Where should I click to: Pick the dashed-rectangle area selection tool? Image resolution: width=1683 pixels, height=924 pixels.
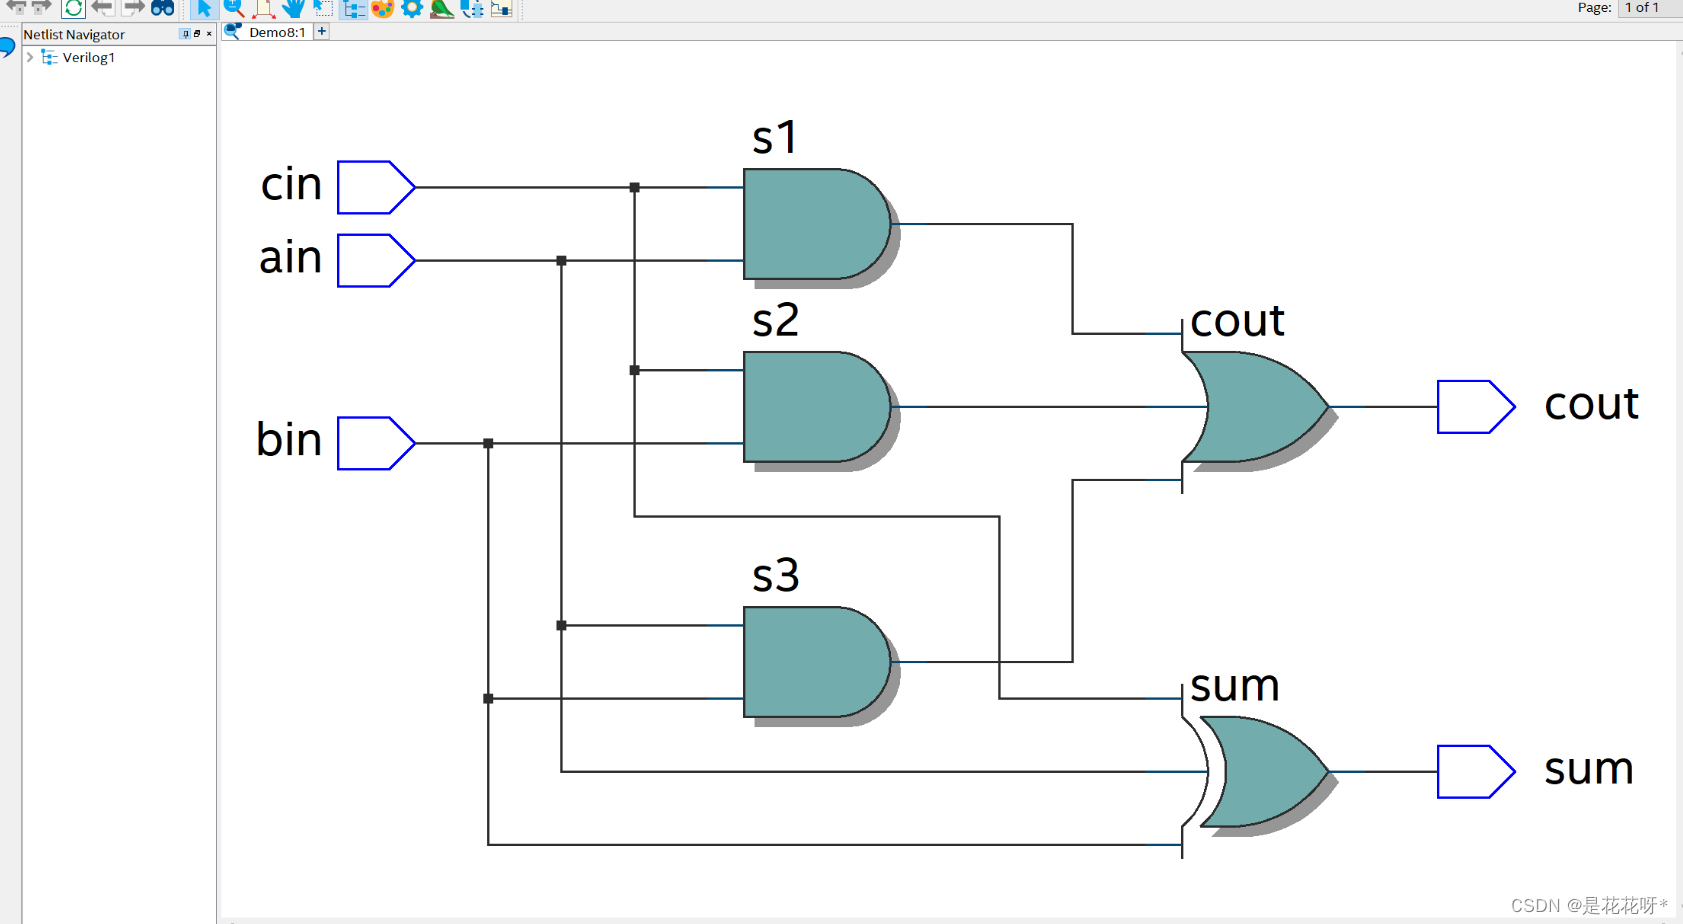click(323, 8)
